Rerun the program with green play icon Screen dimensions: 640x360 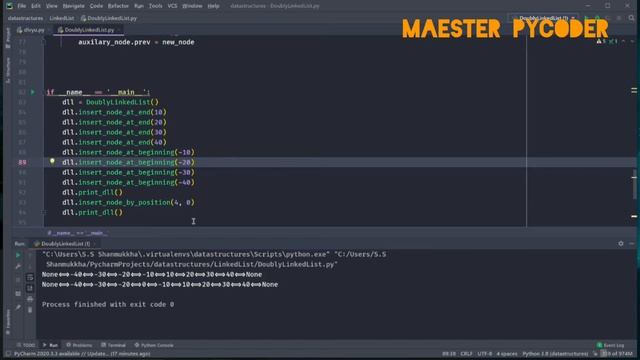pyautogui.click(x=18, y=255)
